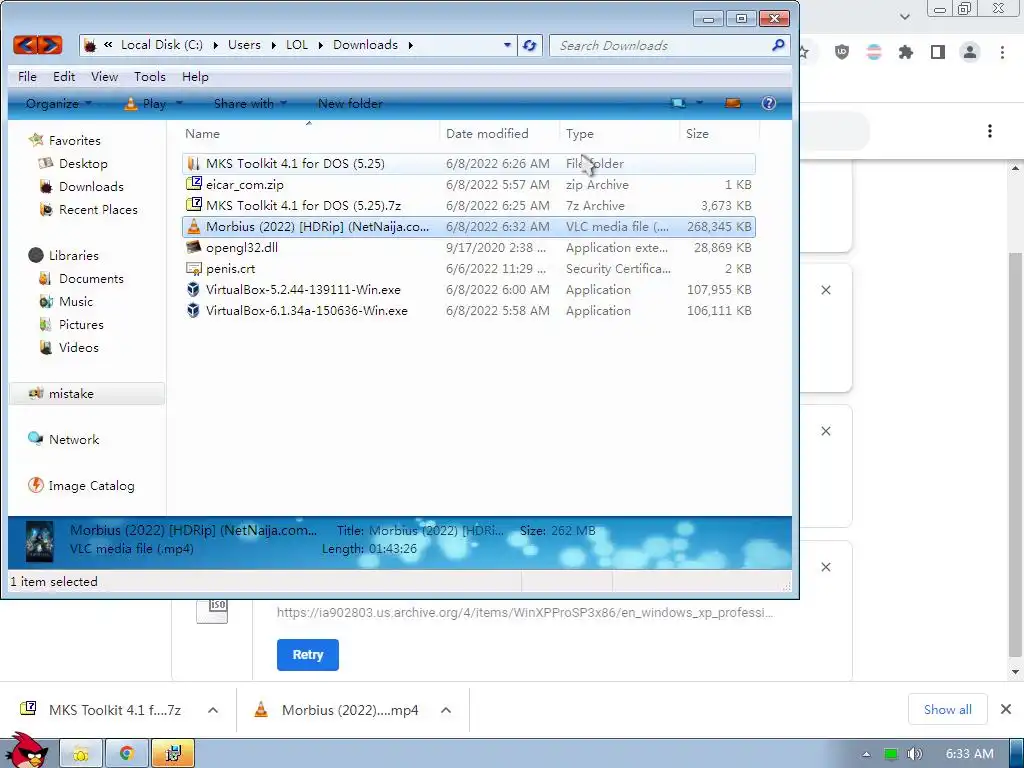Click the green network tray icon

[x=890, y=754]
